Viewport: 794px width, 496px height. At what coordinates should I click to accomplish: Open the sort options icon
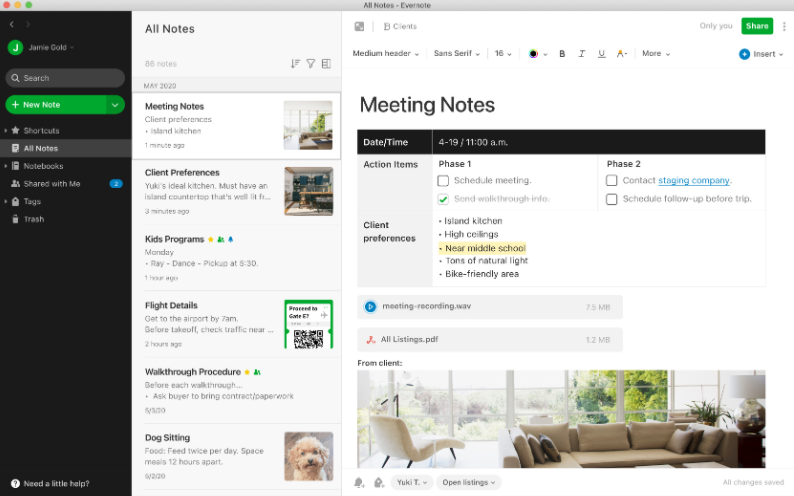[x=295, y=63]
